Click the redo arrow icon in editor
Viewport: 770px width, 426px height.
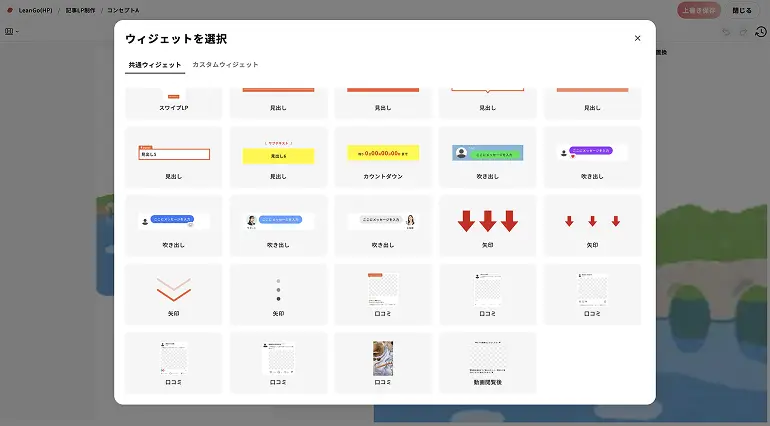[x=743, y=32]
